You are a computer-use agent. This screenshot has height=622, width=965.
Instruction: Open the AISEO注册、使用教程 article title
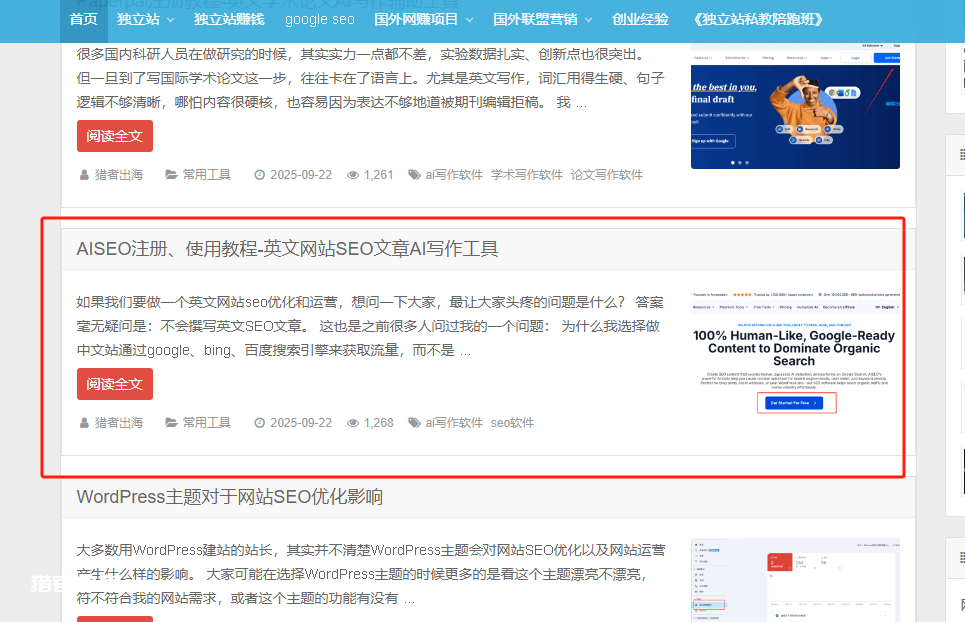tap(288, 247)
